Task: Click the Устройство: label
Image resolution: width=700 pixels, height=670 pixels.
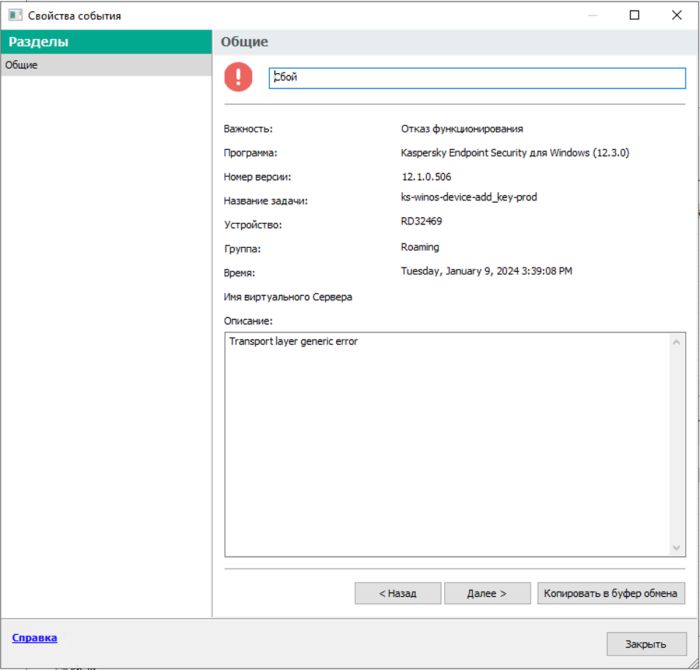Action: [253, 225]
